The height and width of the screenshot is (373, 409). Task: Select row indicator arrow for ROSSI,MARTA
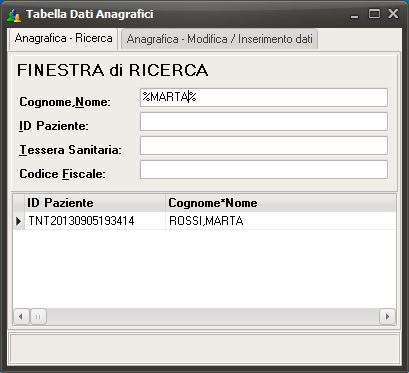coord(19,221)
